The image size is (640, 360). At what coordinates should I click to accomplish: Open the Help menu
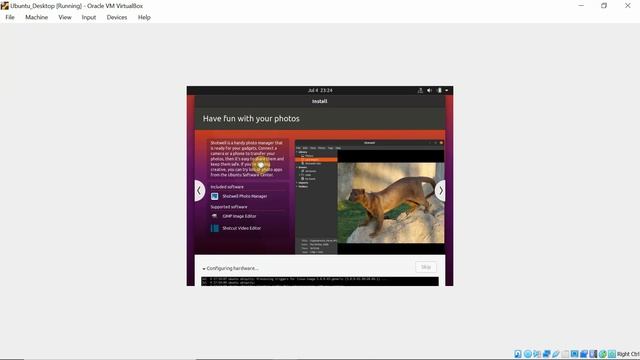(144, 17)
